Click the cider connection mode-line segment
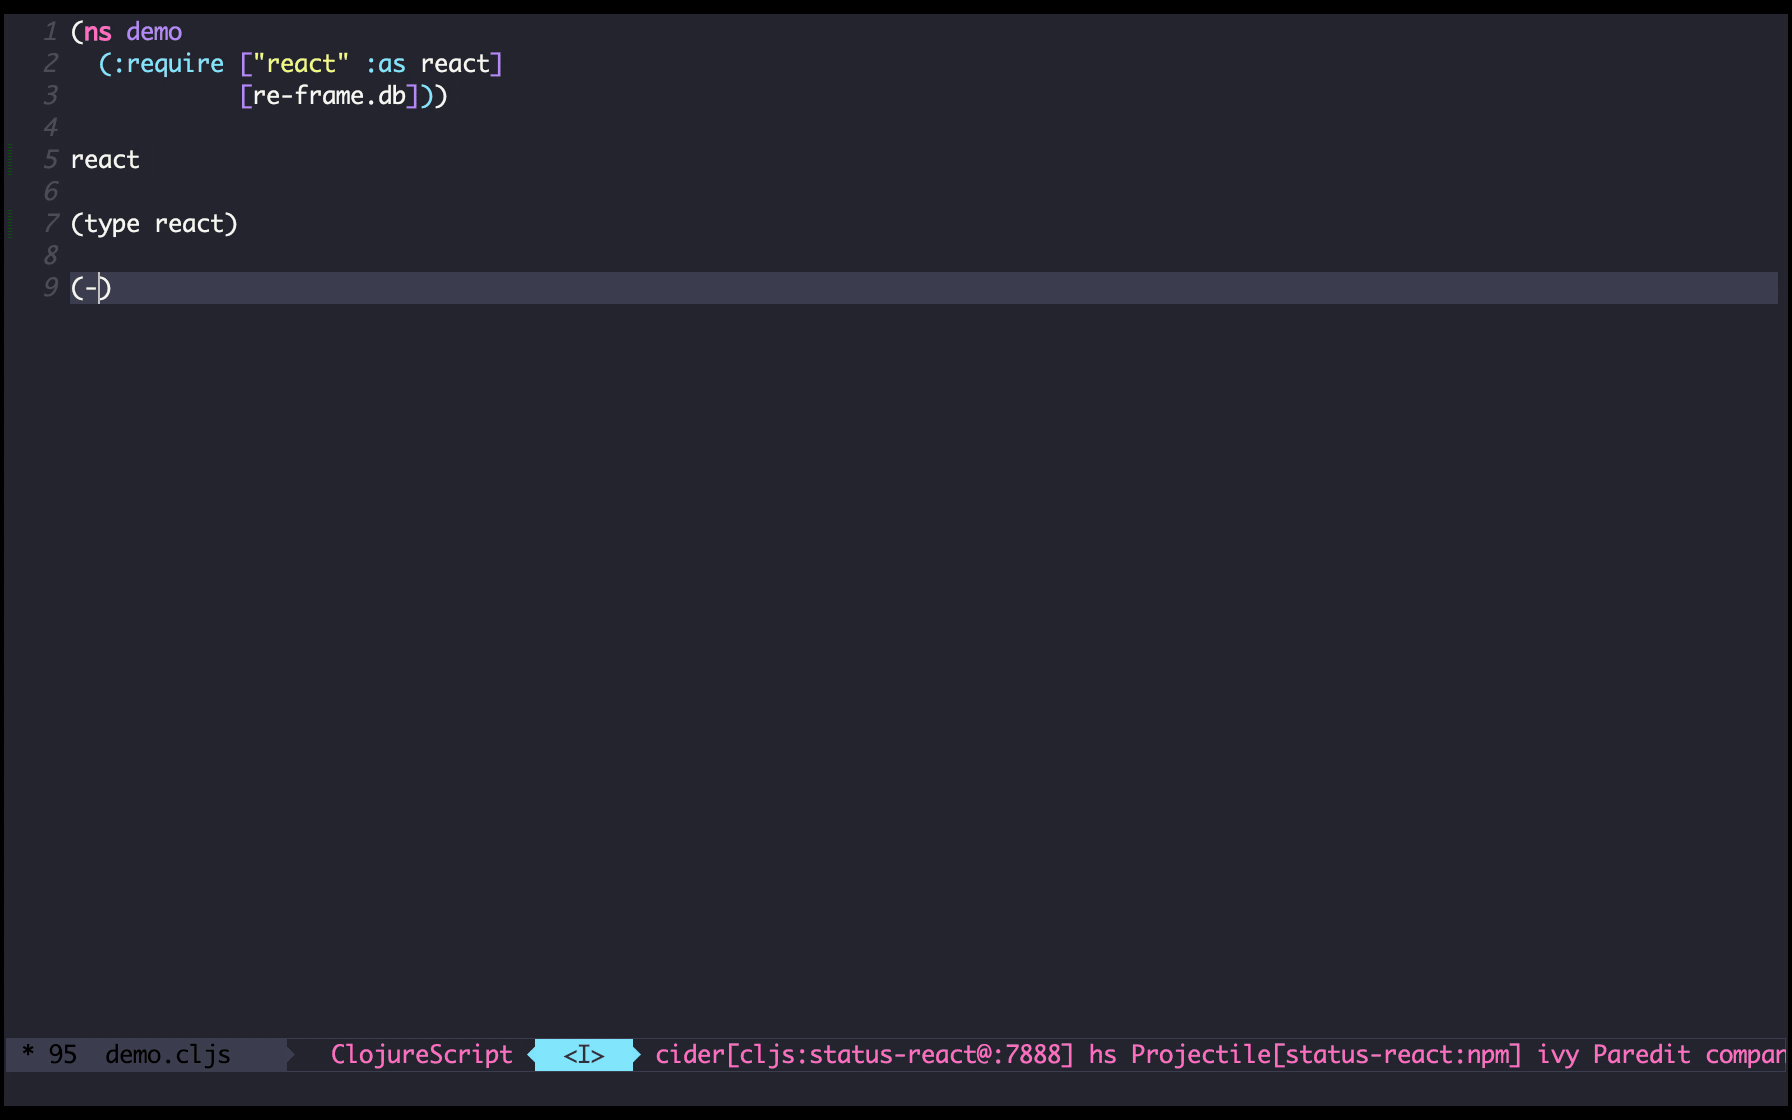Screen dimensions: 1792x1120 pyautogui.click(x=864, y=1055)
